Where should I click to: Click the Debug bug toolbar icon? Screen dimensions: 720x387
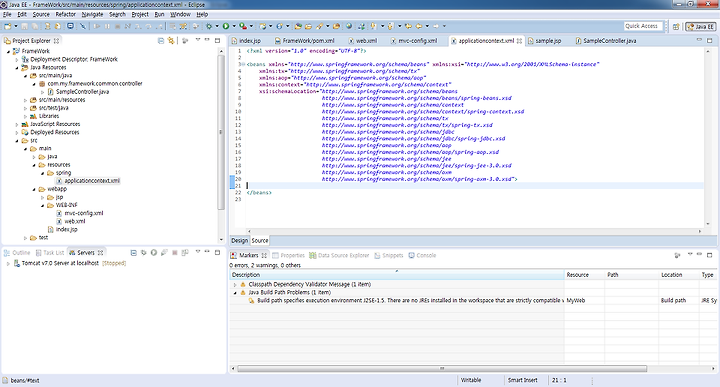tap(209, 26)
